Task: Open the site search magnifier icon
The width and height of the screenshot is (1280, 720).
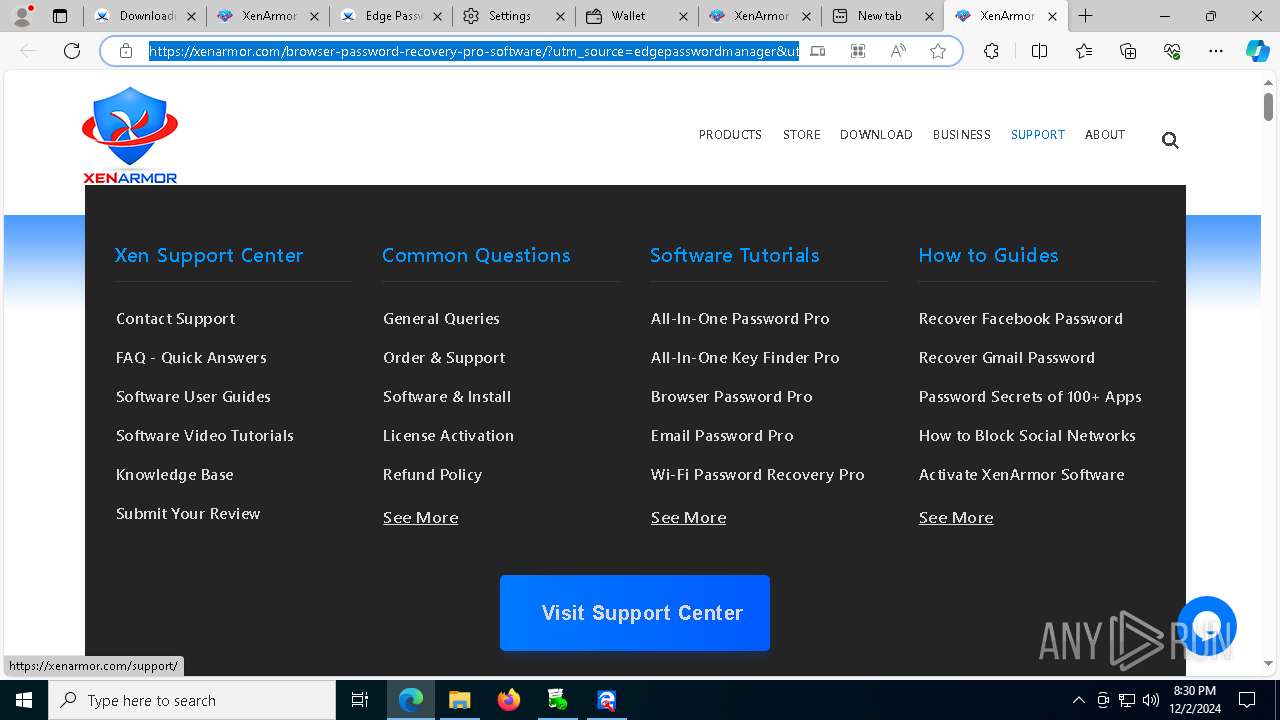Action: point(1170,140)
